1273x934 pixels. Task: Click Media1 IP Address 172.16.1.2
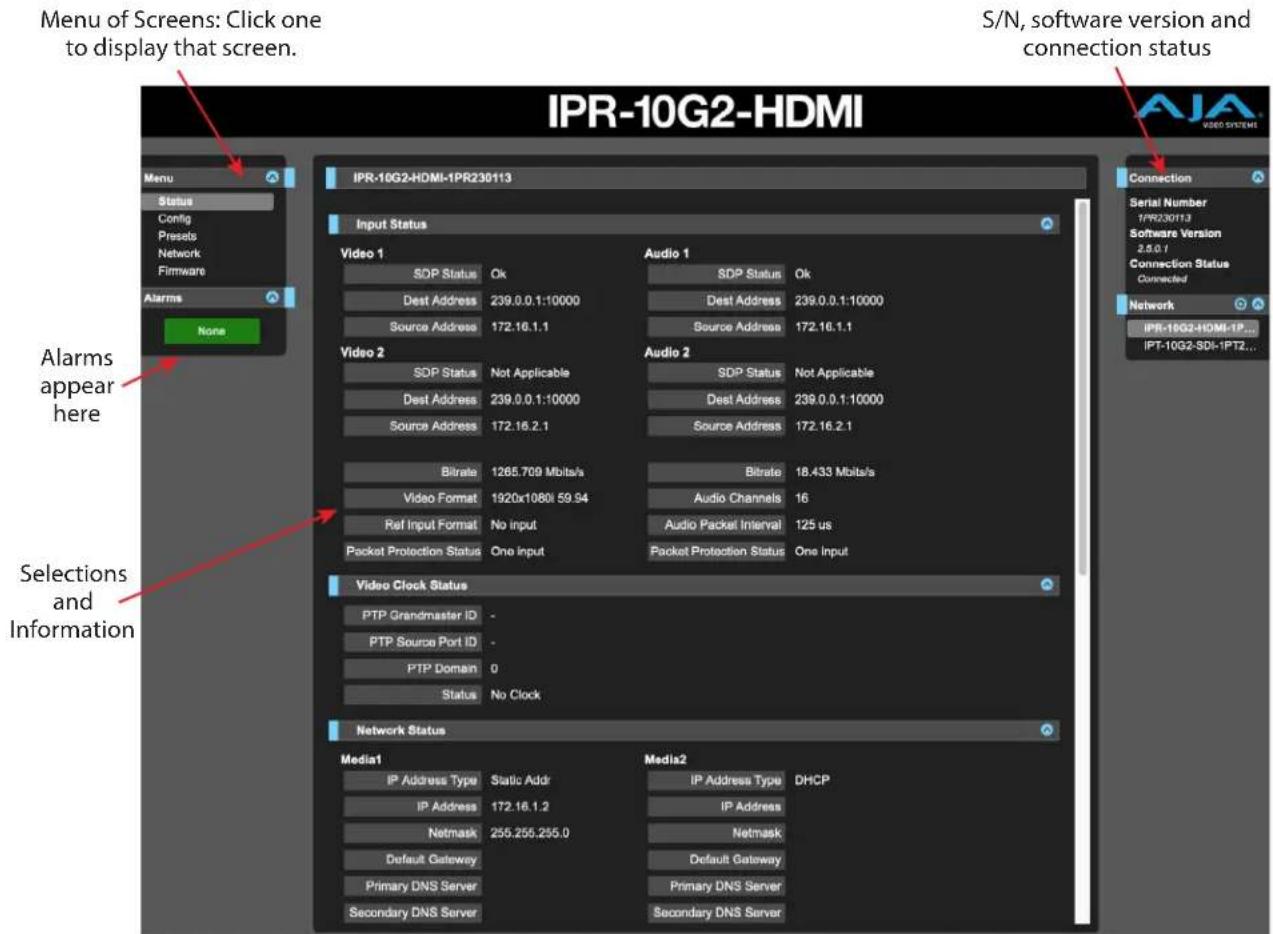click(x=519, y=806)
